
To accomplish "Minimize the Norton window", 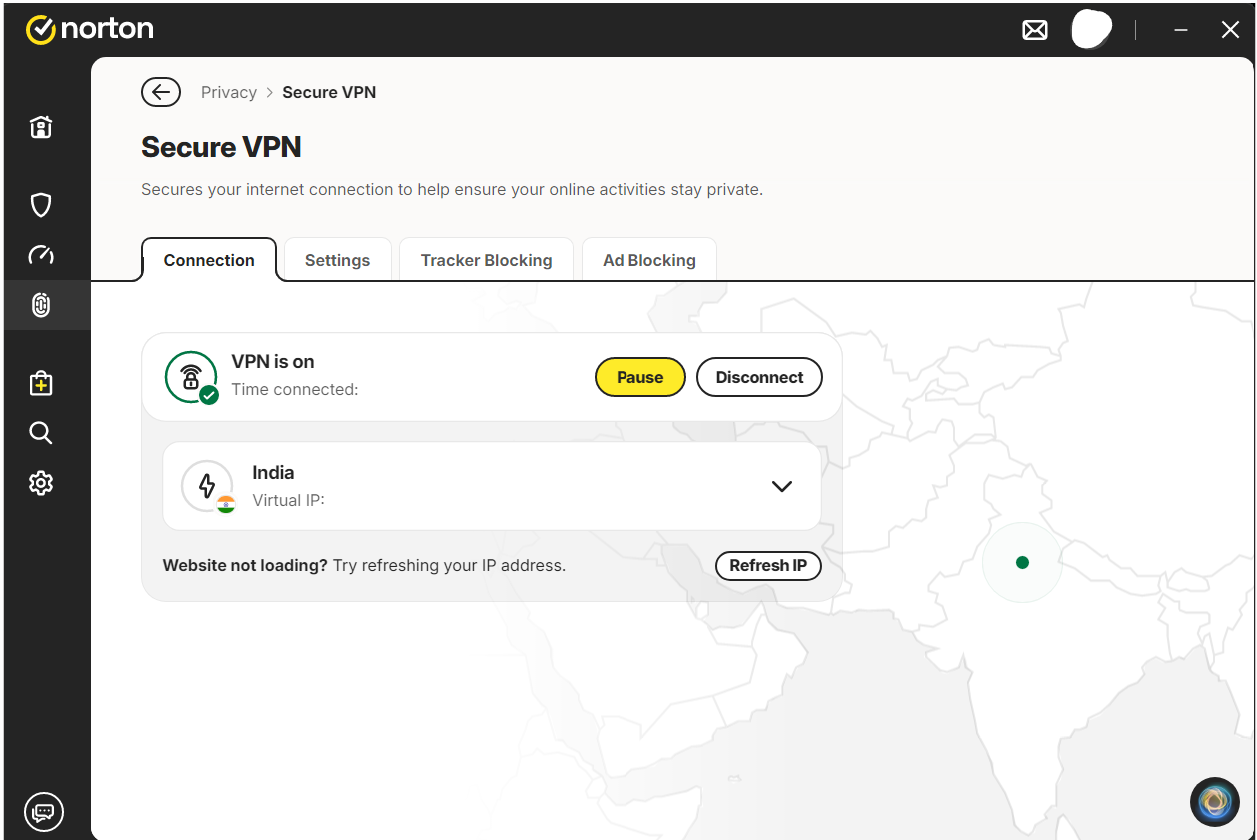I will 1181,31.
